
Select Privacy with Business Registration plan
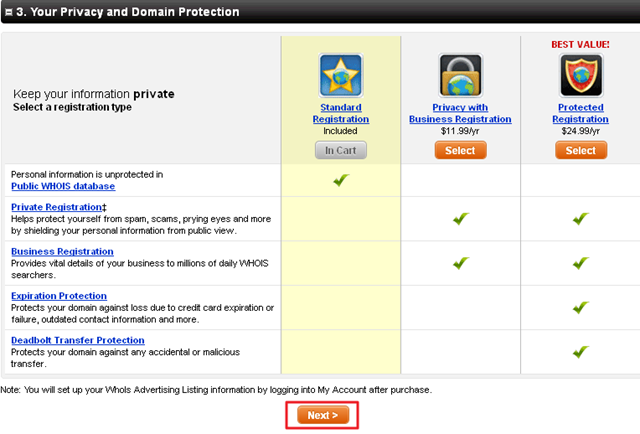460,150
